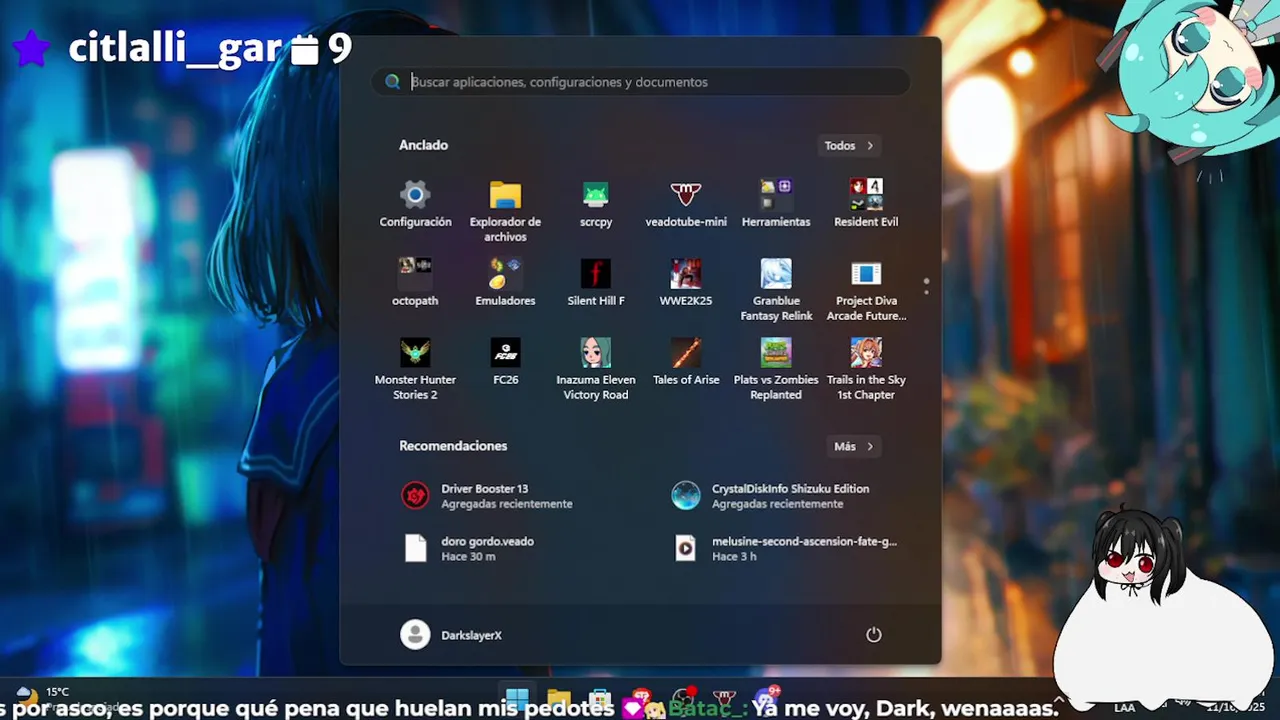1280x720 pixels.
Task: Click the search magnifier icon
Action: point(392,82)
